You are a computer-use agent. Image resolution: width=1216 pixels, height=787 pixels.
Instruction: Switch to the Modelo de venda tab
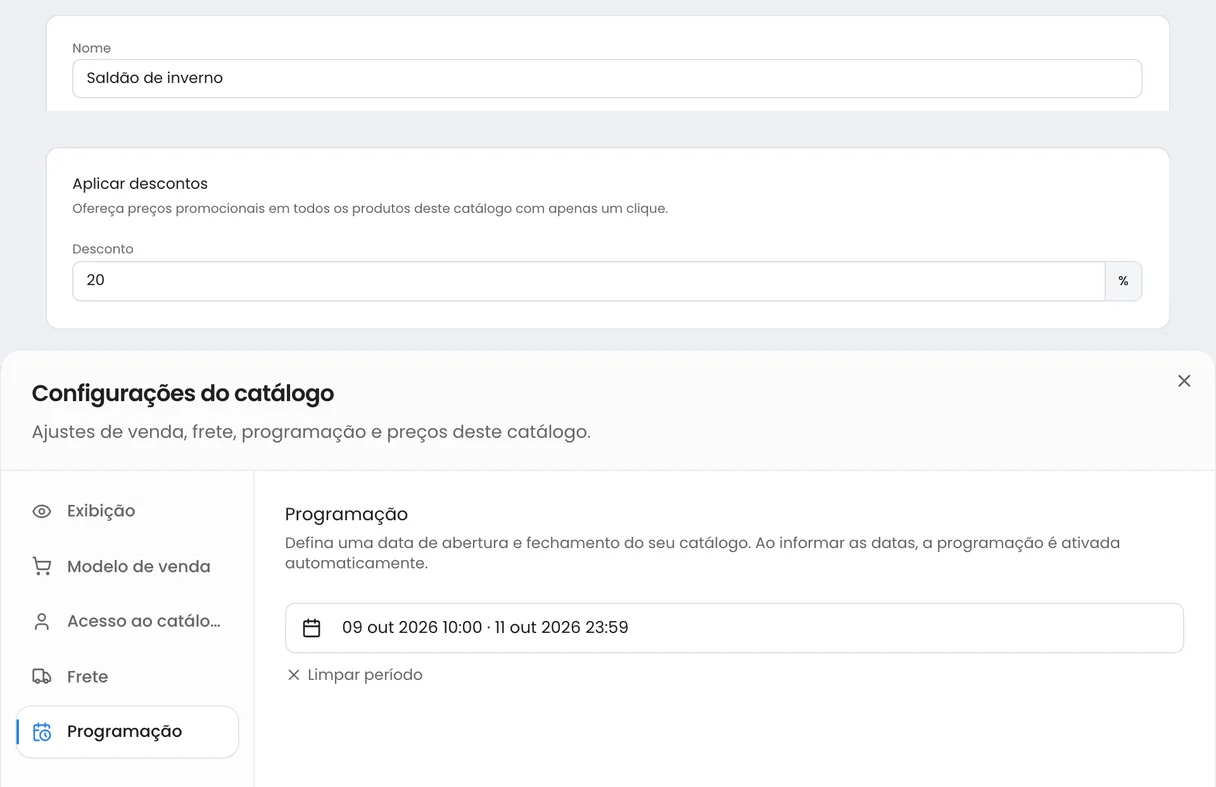127,566
